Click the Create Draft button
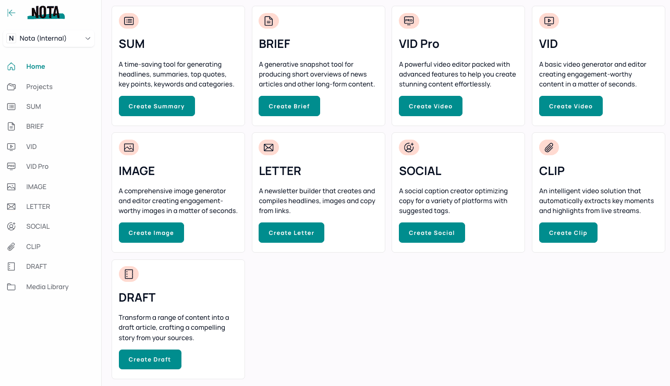Viewport: 670px width, 386px height. click(x=150, y=359)
